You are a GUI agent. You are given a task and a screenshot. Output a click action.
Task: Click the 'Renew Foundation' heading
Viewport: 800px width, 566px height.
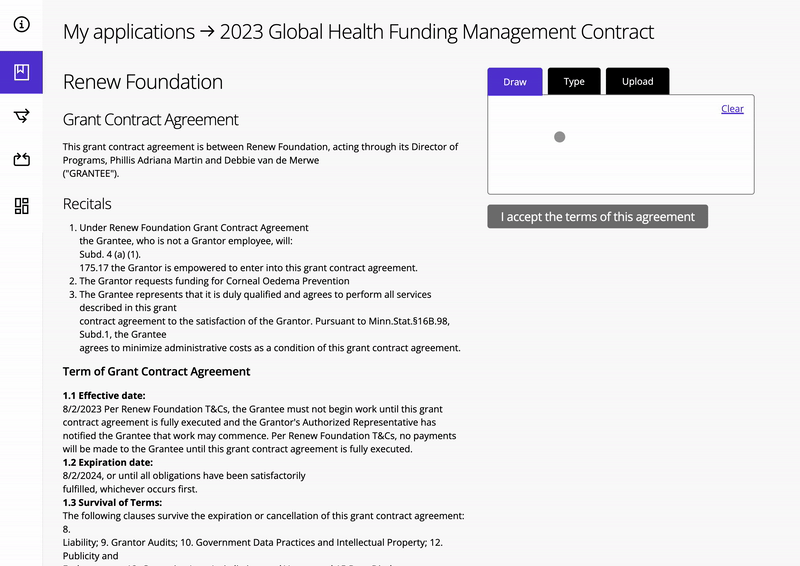(143, 82)
